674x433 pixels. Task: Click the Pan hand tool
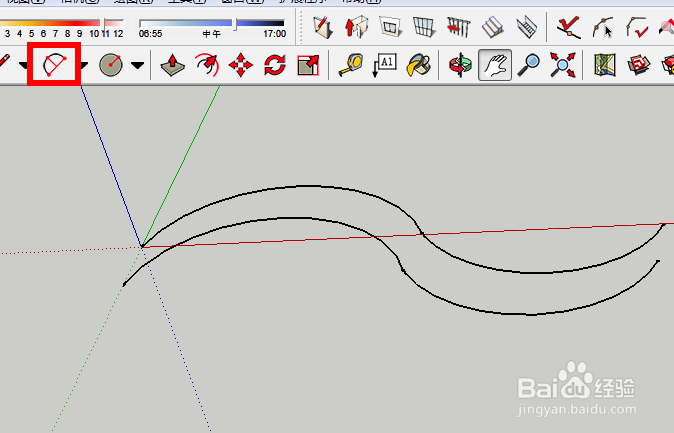pyautogui.click(x=495, y=65)
